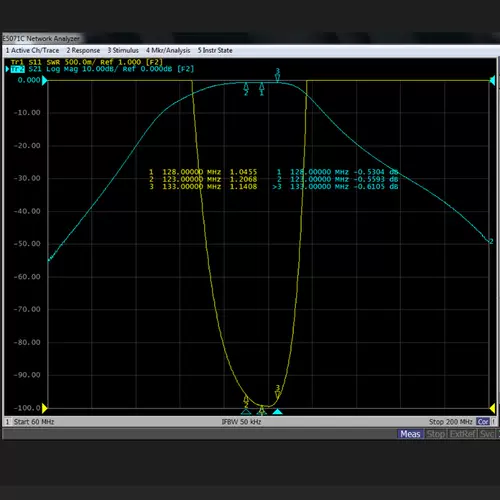The width and height of the screenshot is (500, 500).
Task: Click the yellow triangle beside -100.0
Action: pyautogui.click(x=45, y=408)
